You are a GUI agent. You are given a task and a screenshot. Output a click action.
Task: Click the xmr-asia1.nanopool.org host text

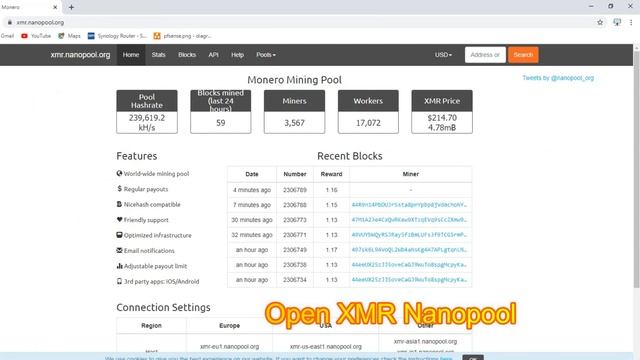coord(425,341)
